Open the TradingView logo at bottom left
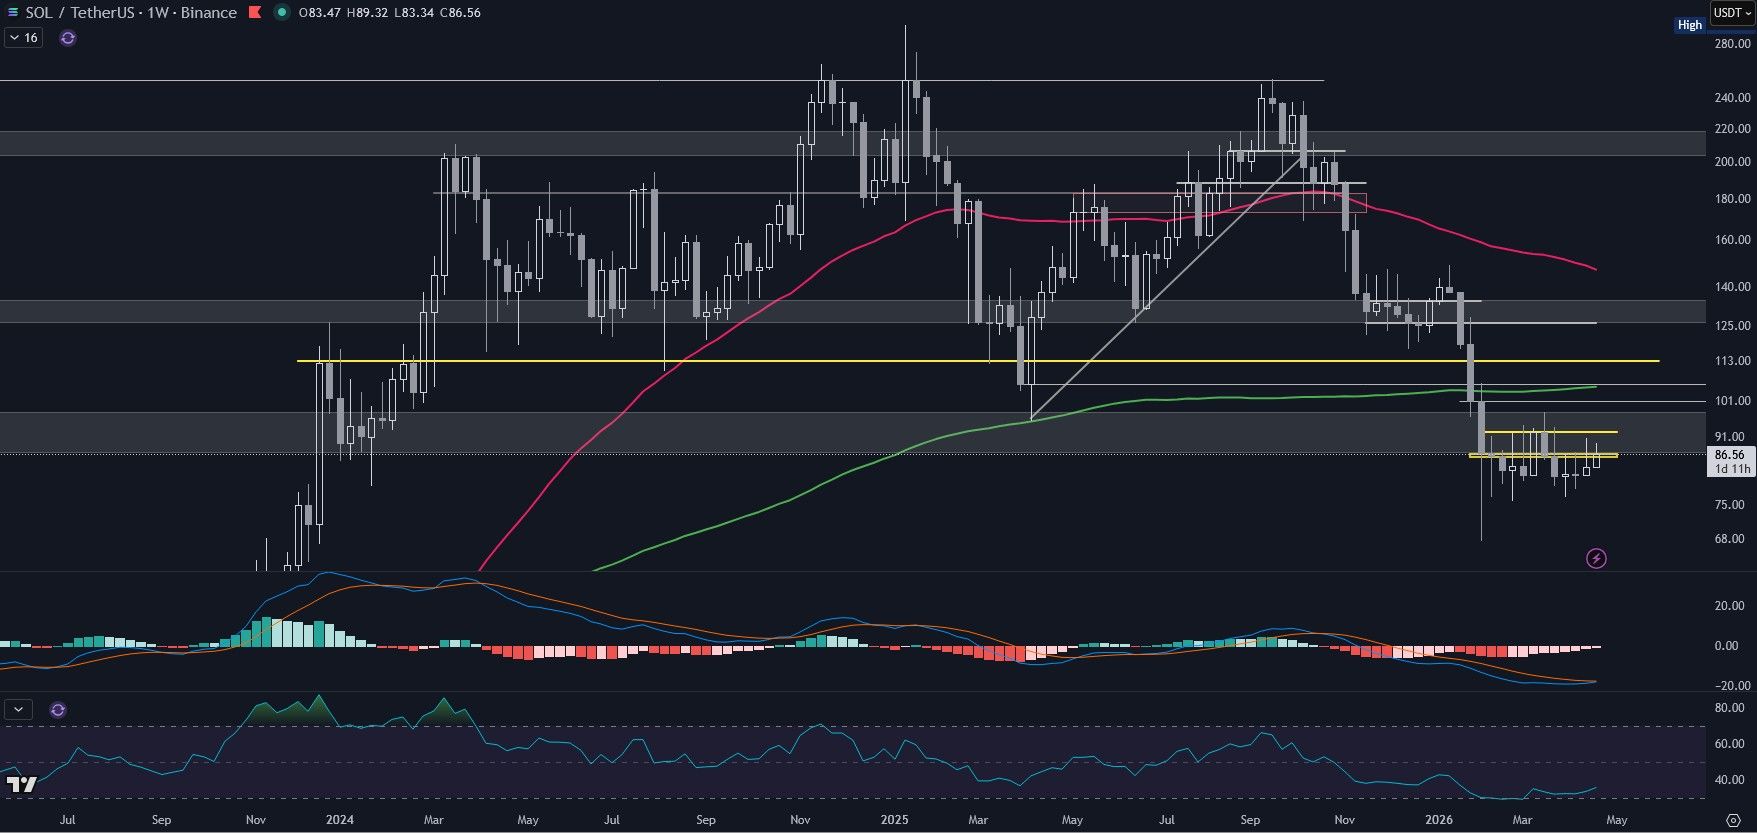1757x833 pixels. tap(20, 785)
